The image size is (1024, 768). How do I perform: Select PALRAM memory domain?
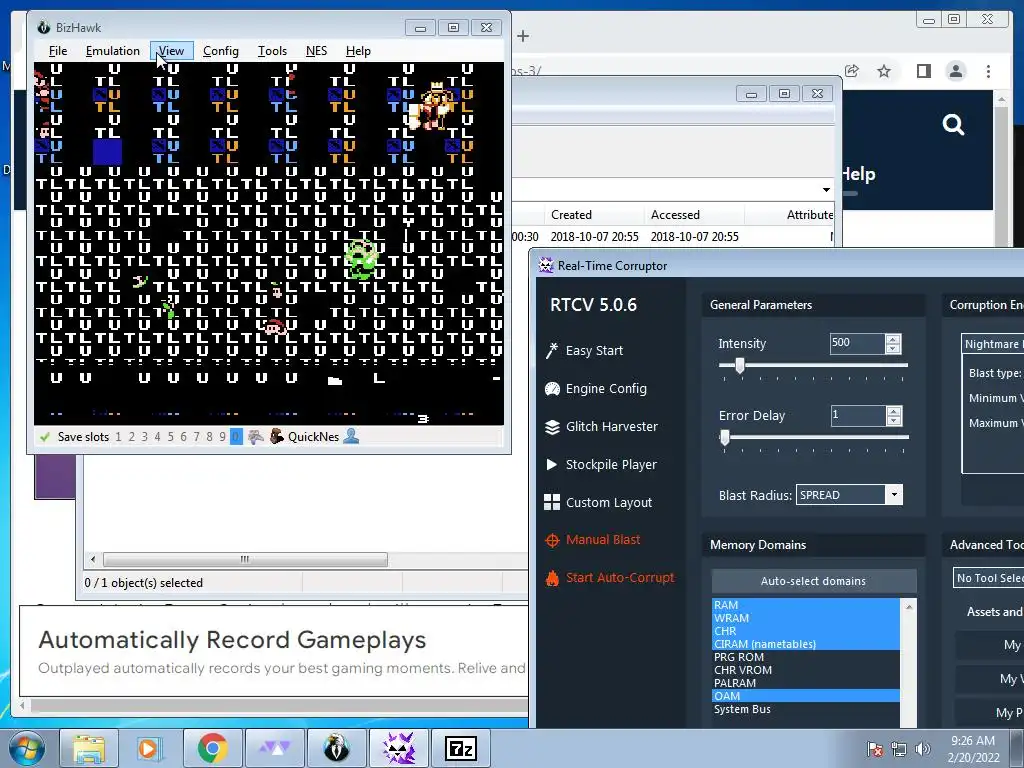(805, 683)
